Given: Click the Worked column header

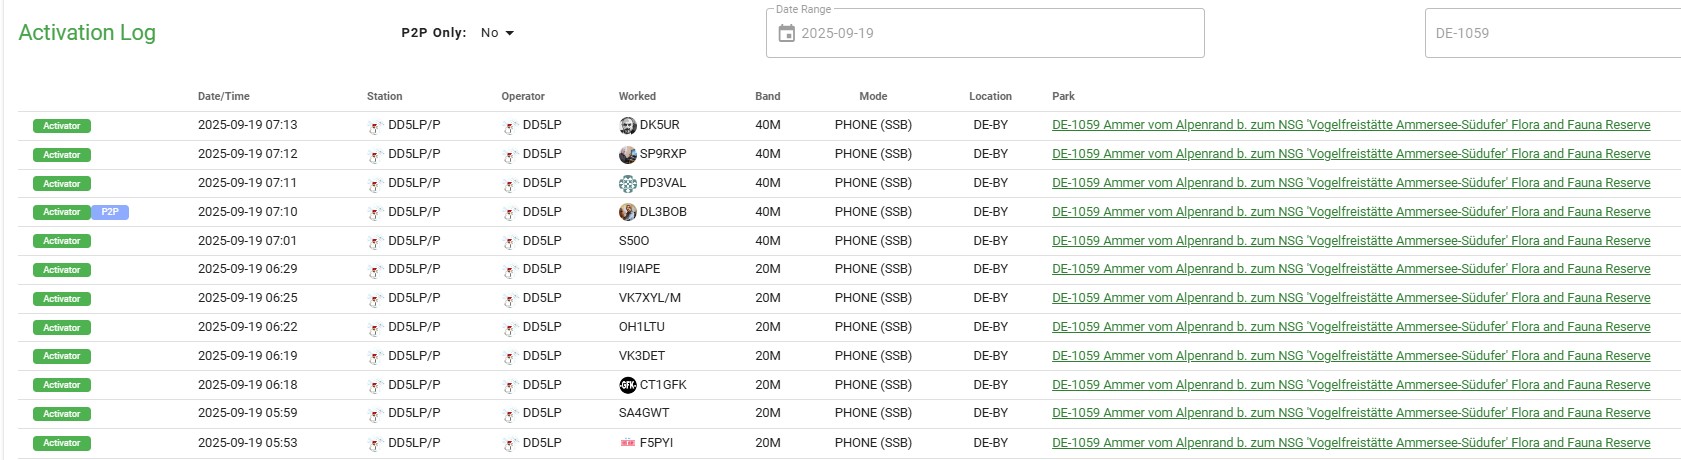Looking at the screenshot, I should (637, 97).
